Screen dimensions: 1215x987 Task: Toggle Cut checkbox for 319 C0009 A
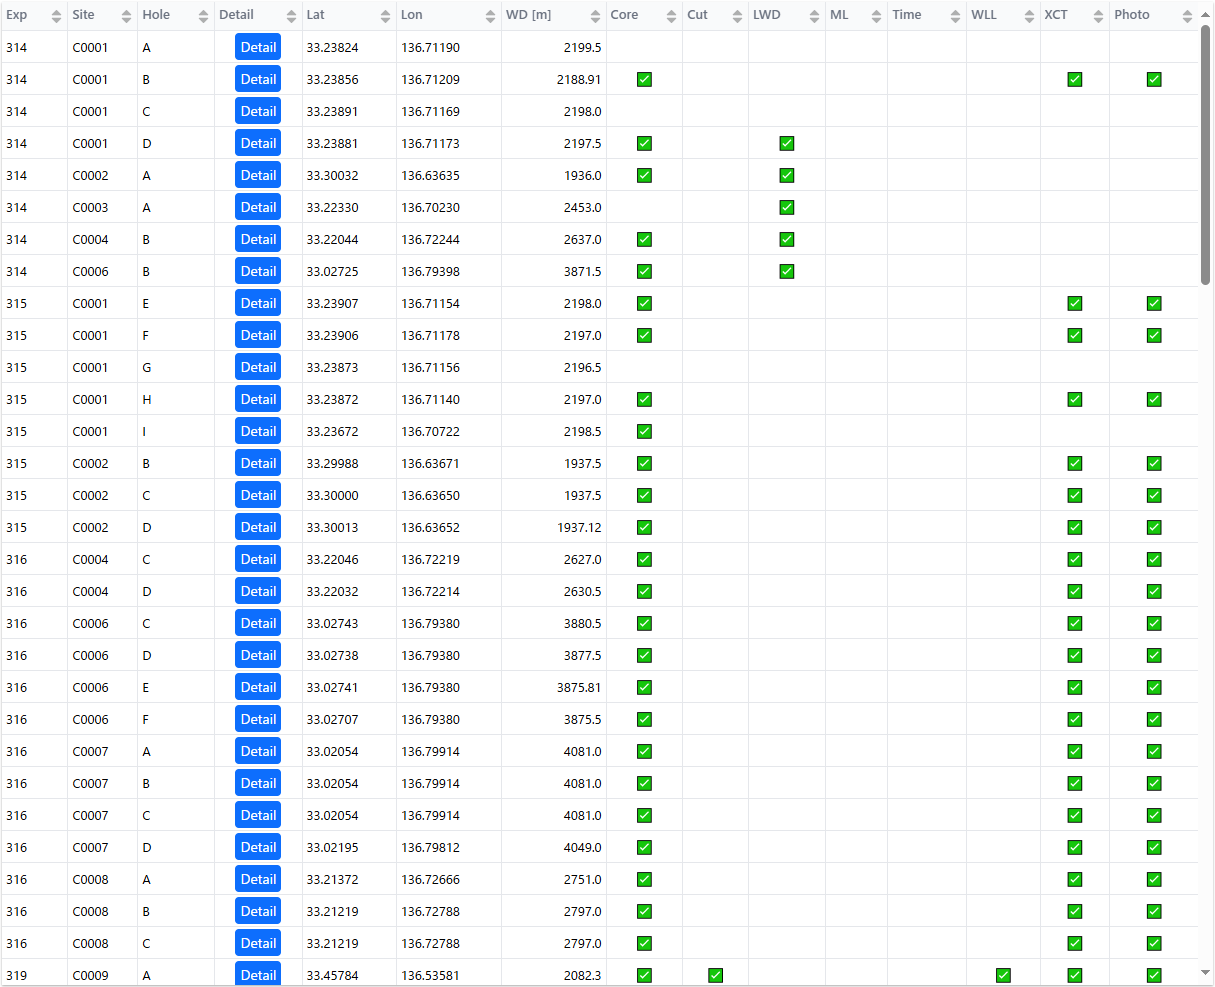(x=715, y=975)
